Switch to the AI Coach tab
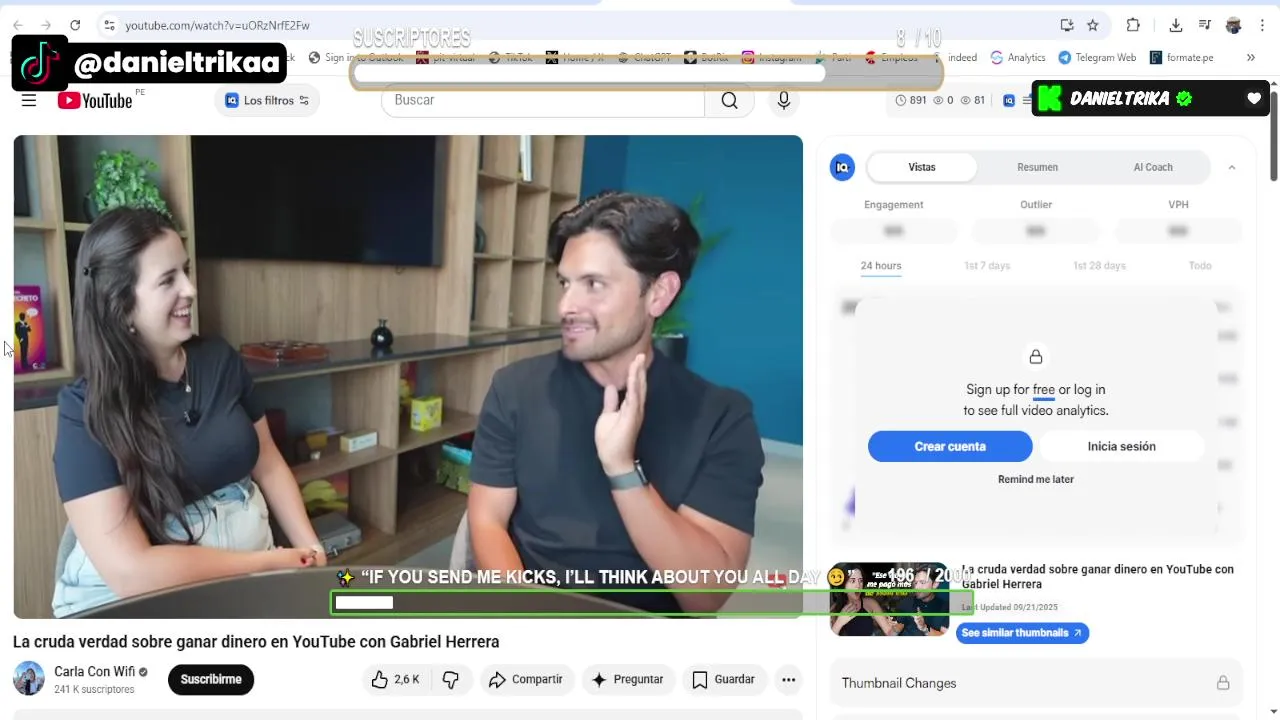This screenshot has width=1280, height=720. tap(1153, 167)
